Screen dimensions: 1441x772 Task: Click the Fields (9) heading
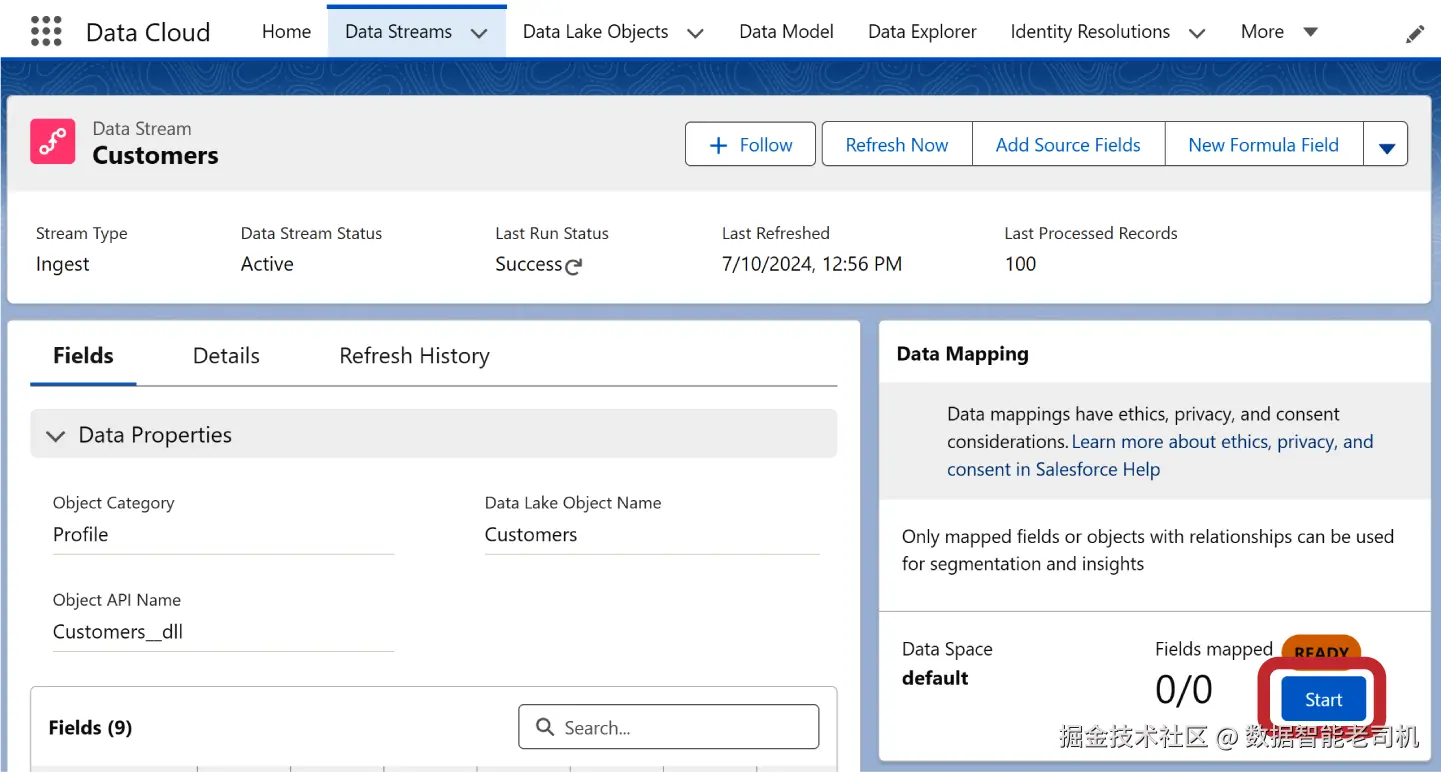90,727
